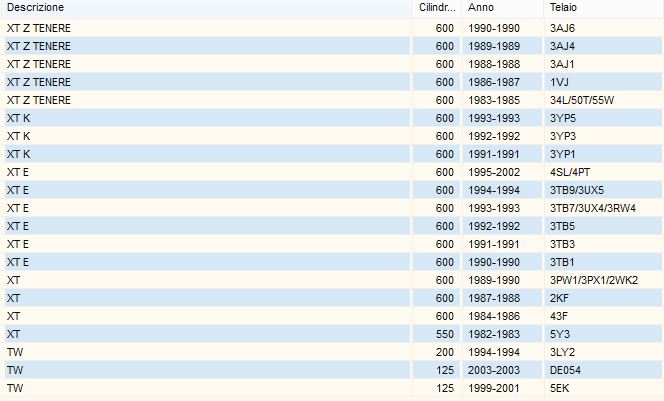664x401 pixels.
Task: Click frame code 3LY2
Action: coord(562,352)
